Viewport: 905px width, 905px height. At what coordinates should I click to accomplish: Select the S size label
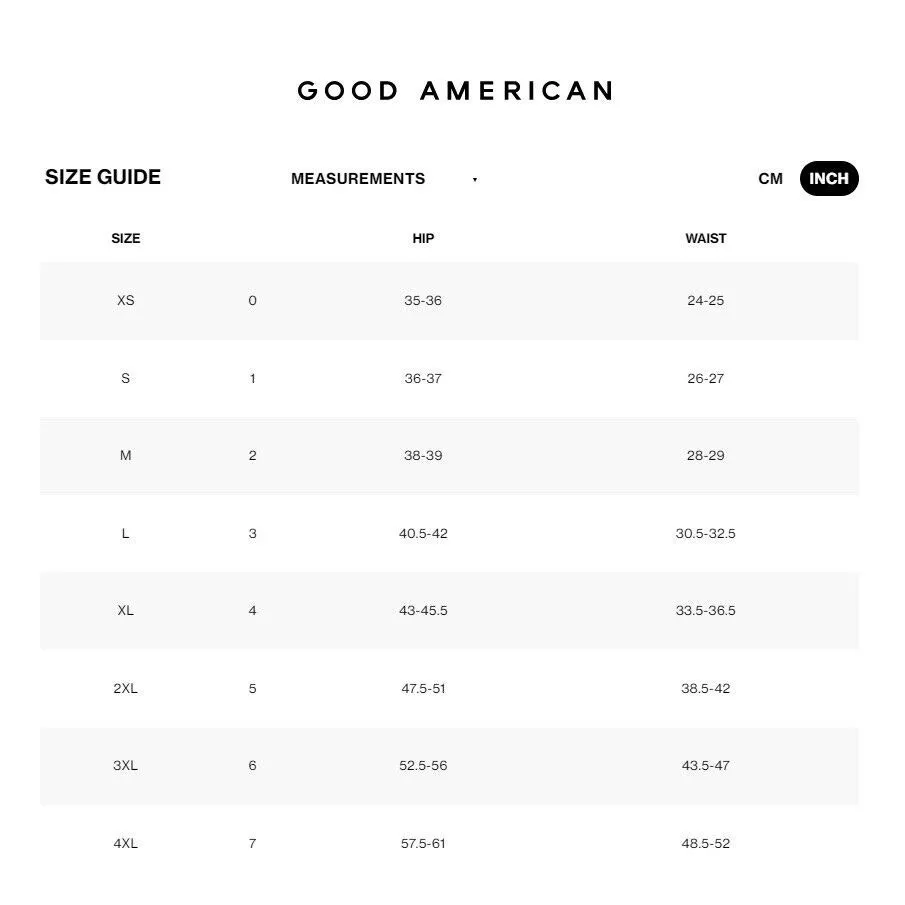tap(126, 379)
